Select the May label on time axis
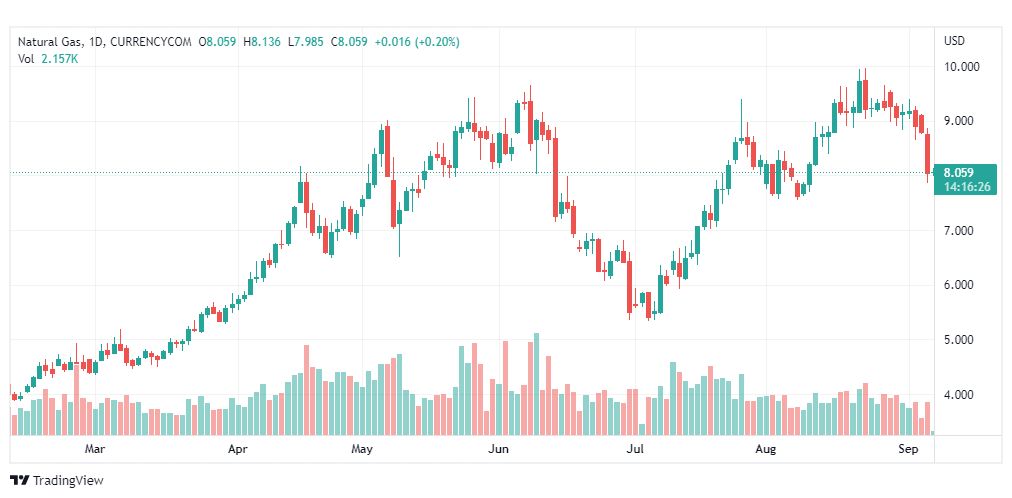 pos(362,449)
